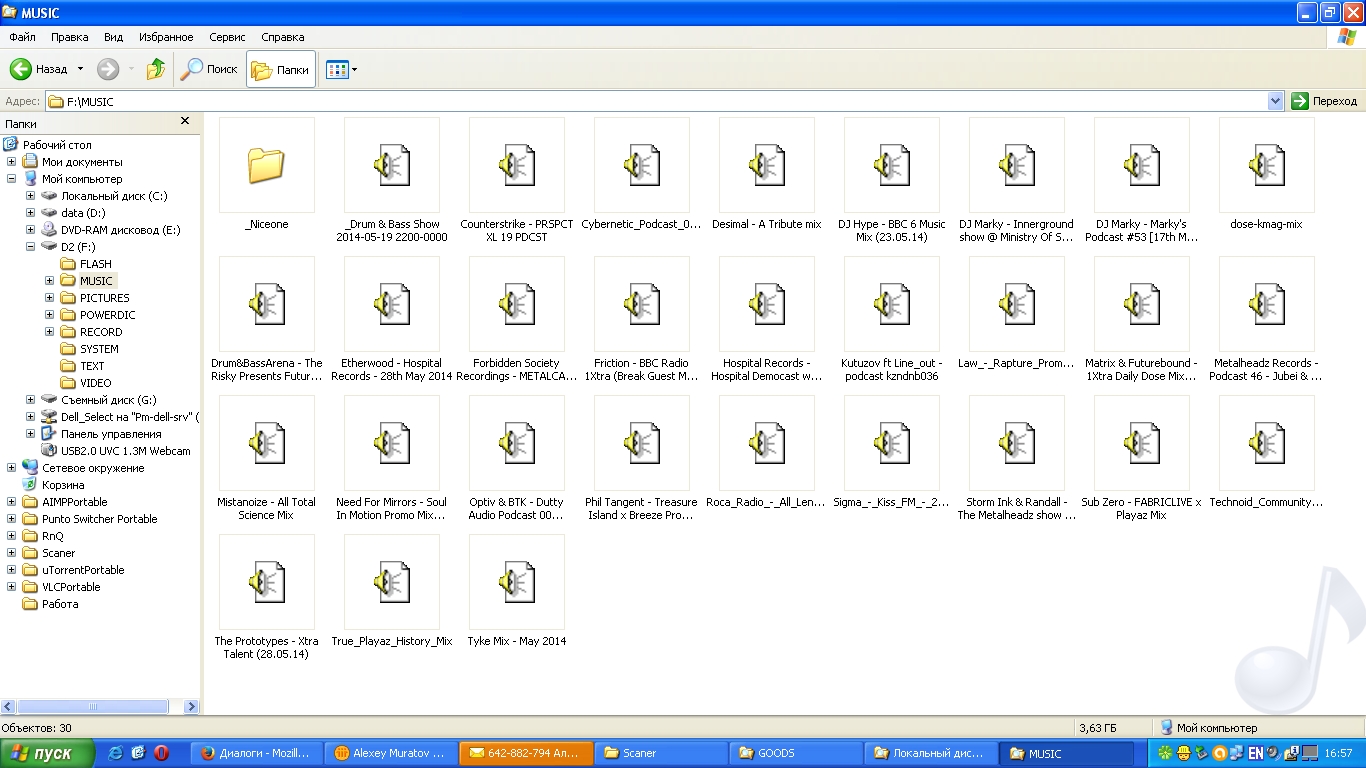Select Optiv & BTK - Dutty Audio Podcast
Viewport: 1366px width, 768px height.
tap(516, 443)
